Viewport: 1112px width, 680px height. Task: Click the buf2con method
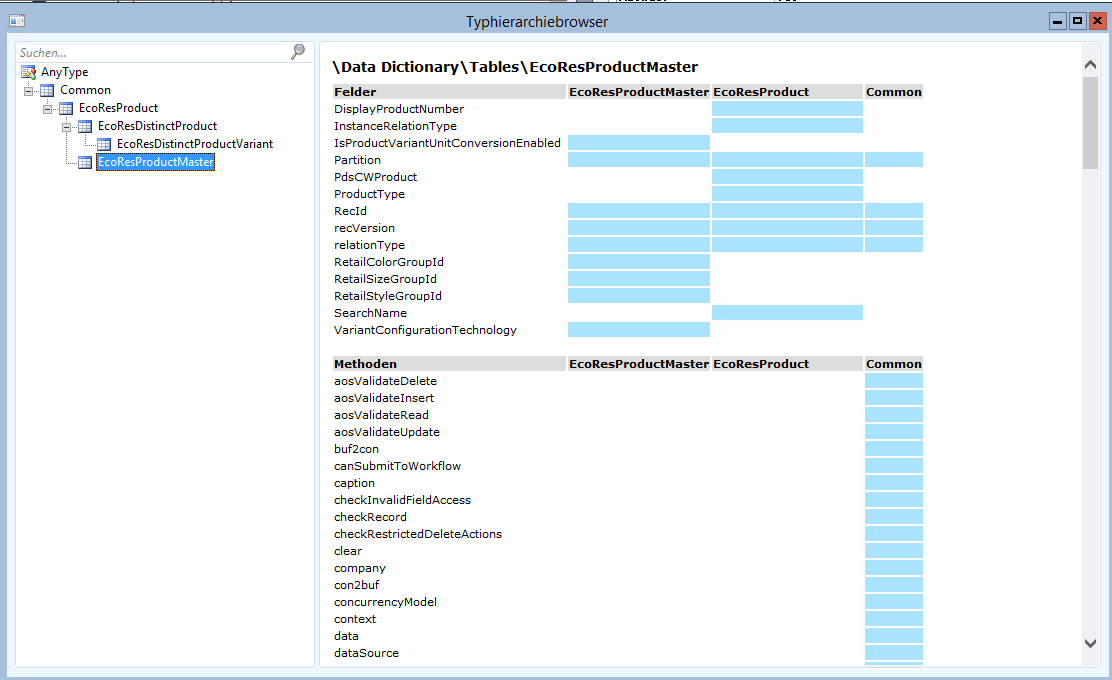tap(356, 450)
